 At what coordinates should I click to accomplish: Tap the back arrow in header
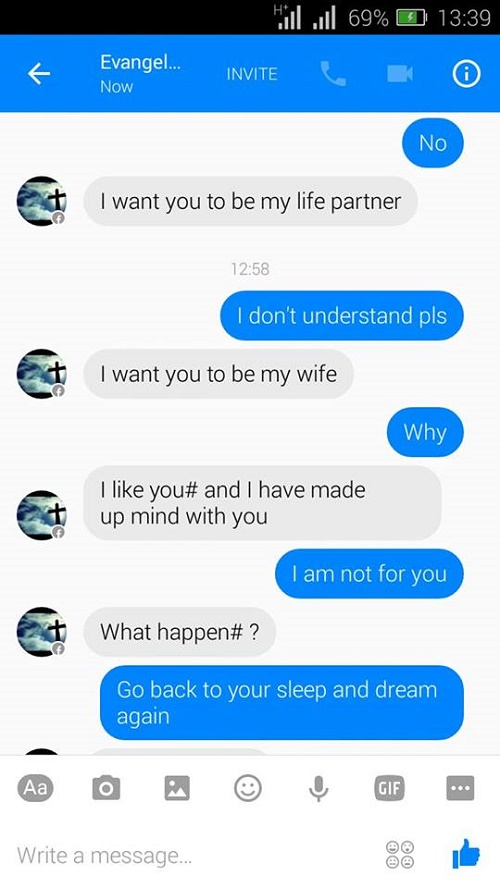pyautogui.click(x=39, y=74)
